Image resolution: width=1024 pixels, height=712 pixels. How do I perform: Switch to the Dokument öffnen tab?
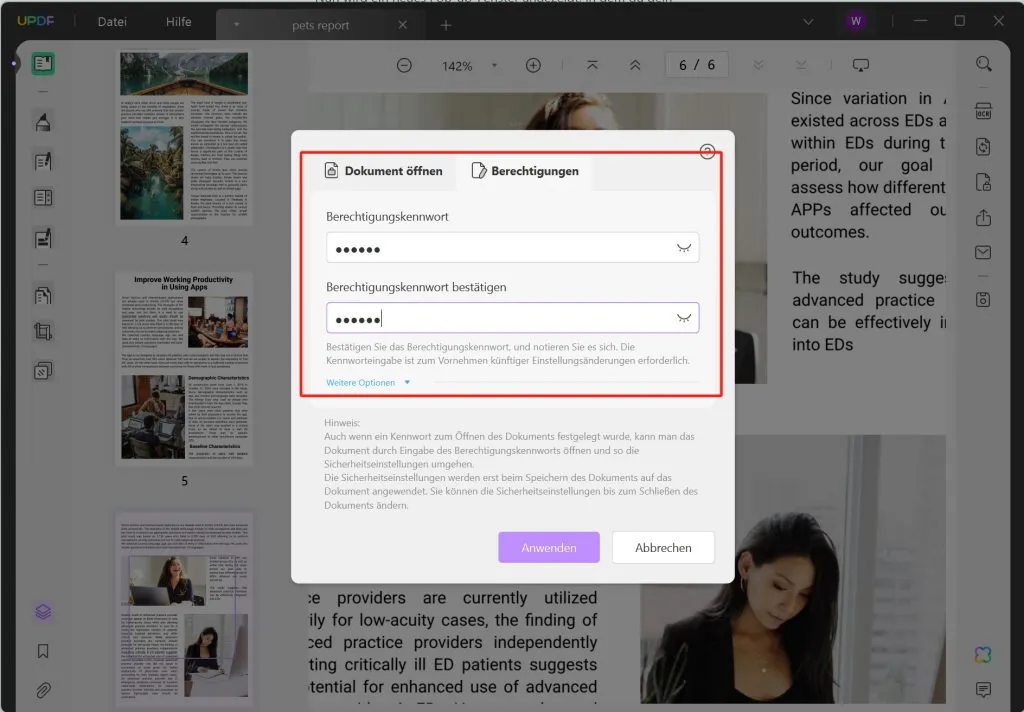click(x=383, y=171)
